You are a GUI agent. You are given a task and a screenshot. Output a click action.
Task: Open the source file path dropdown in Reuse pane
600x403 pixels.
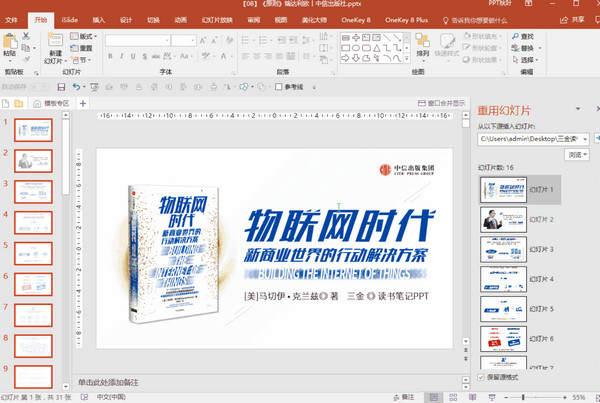585,139
